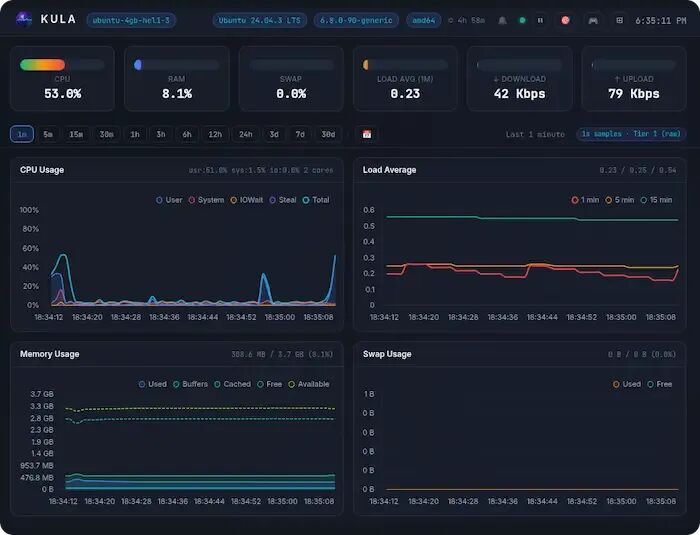This screenshot has height=535, width=700.
Task: Open the alerts bell icon
Action: point(502,21)
